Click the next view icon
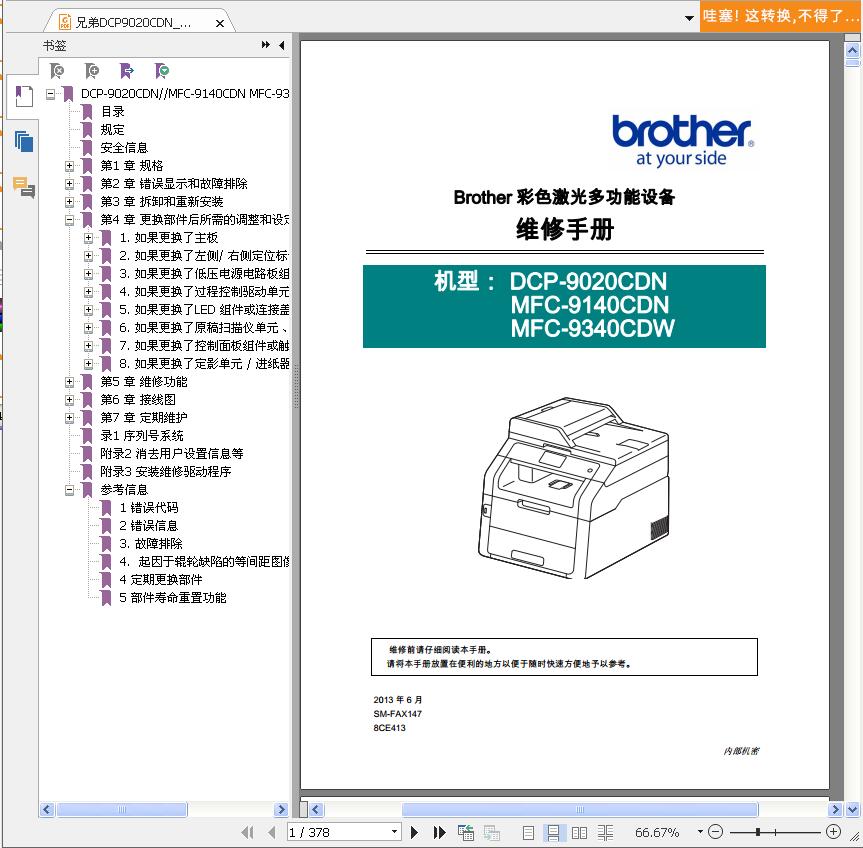The height and width of the screenshot is (848, 863). [491, 833]
